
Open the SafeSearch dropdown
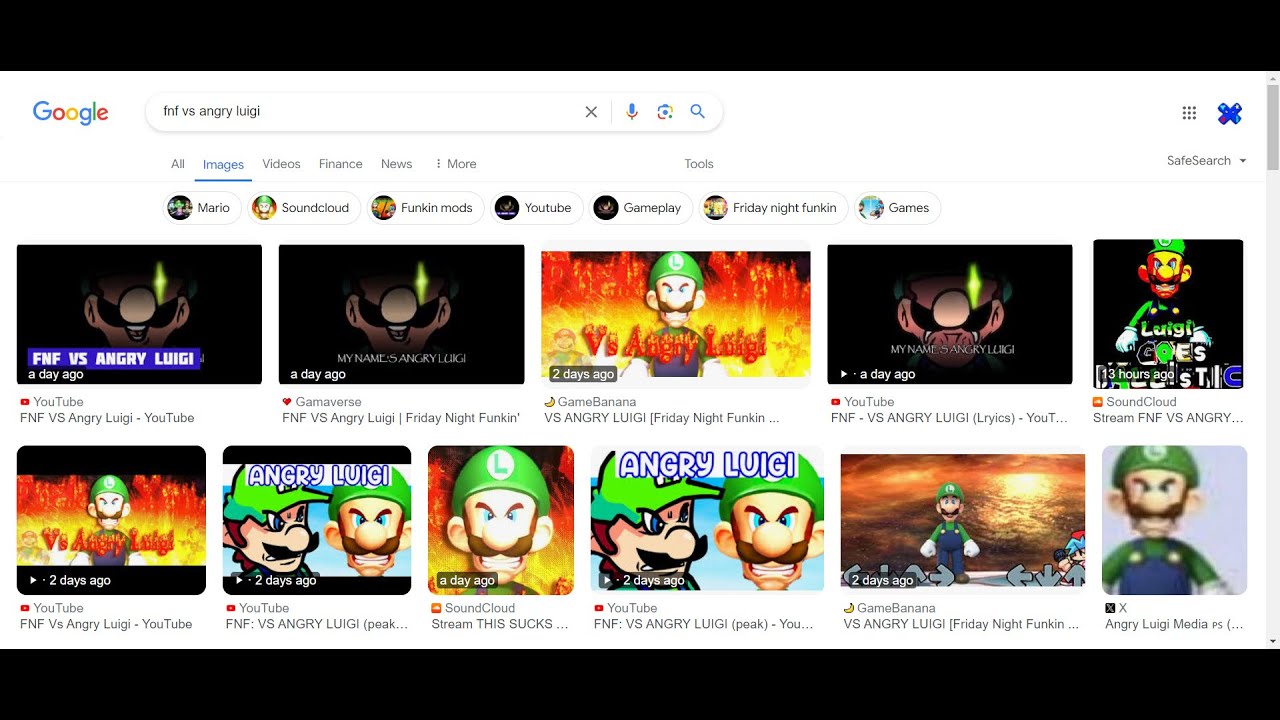(1207, 161)
